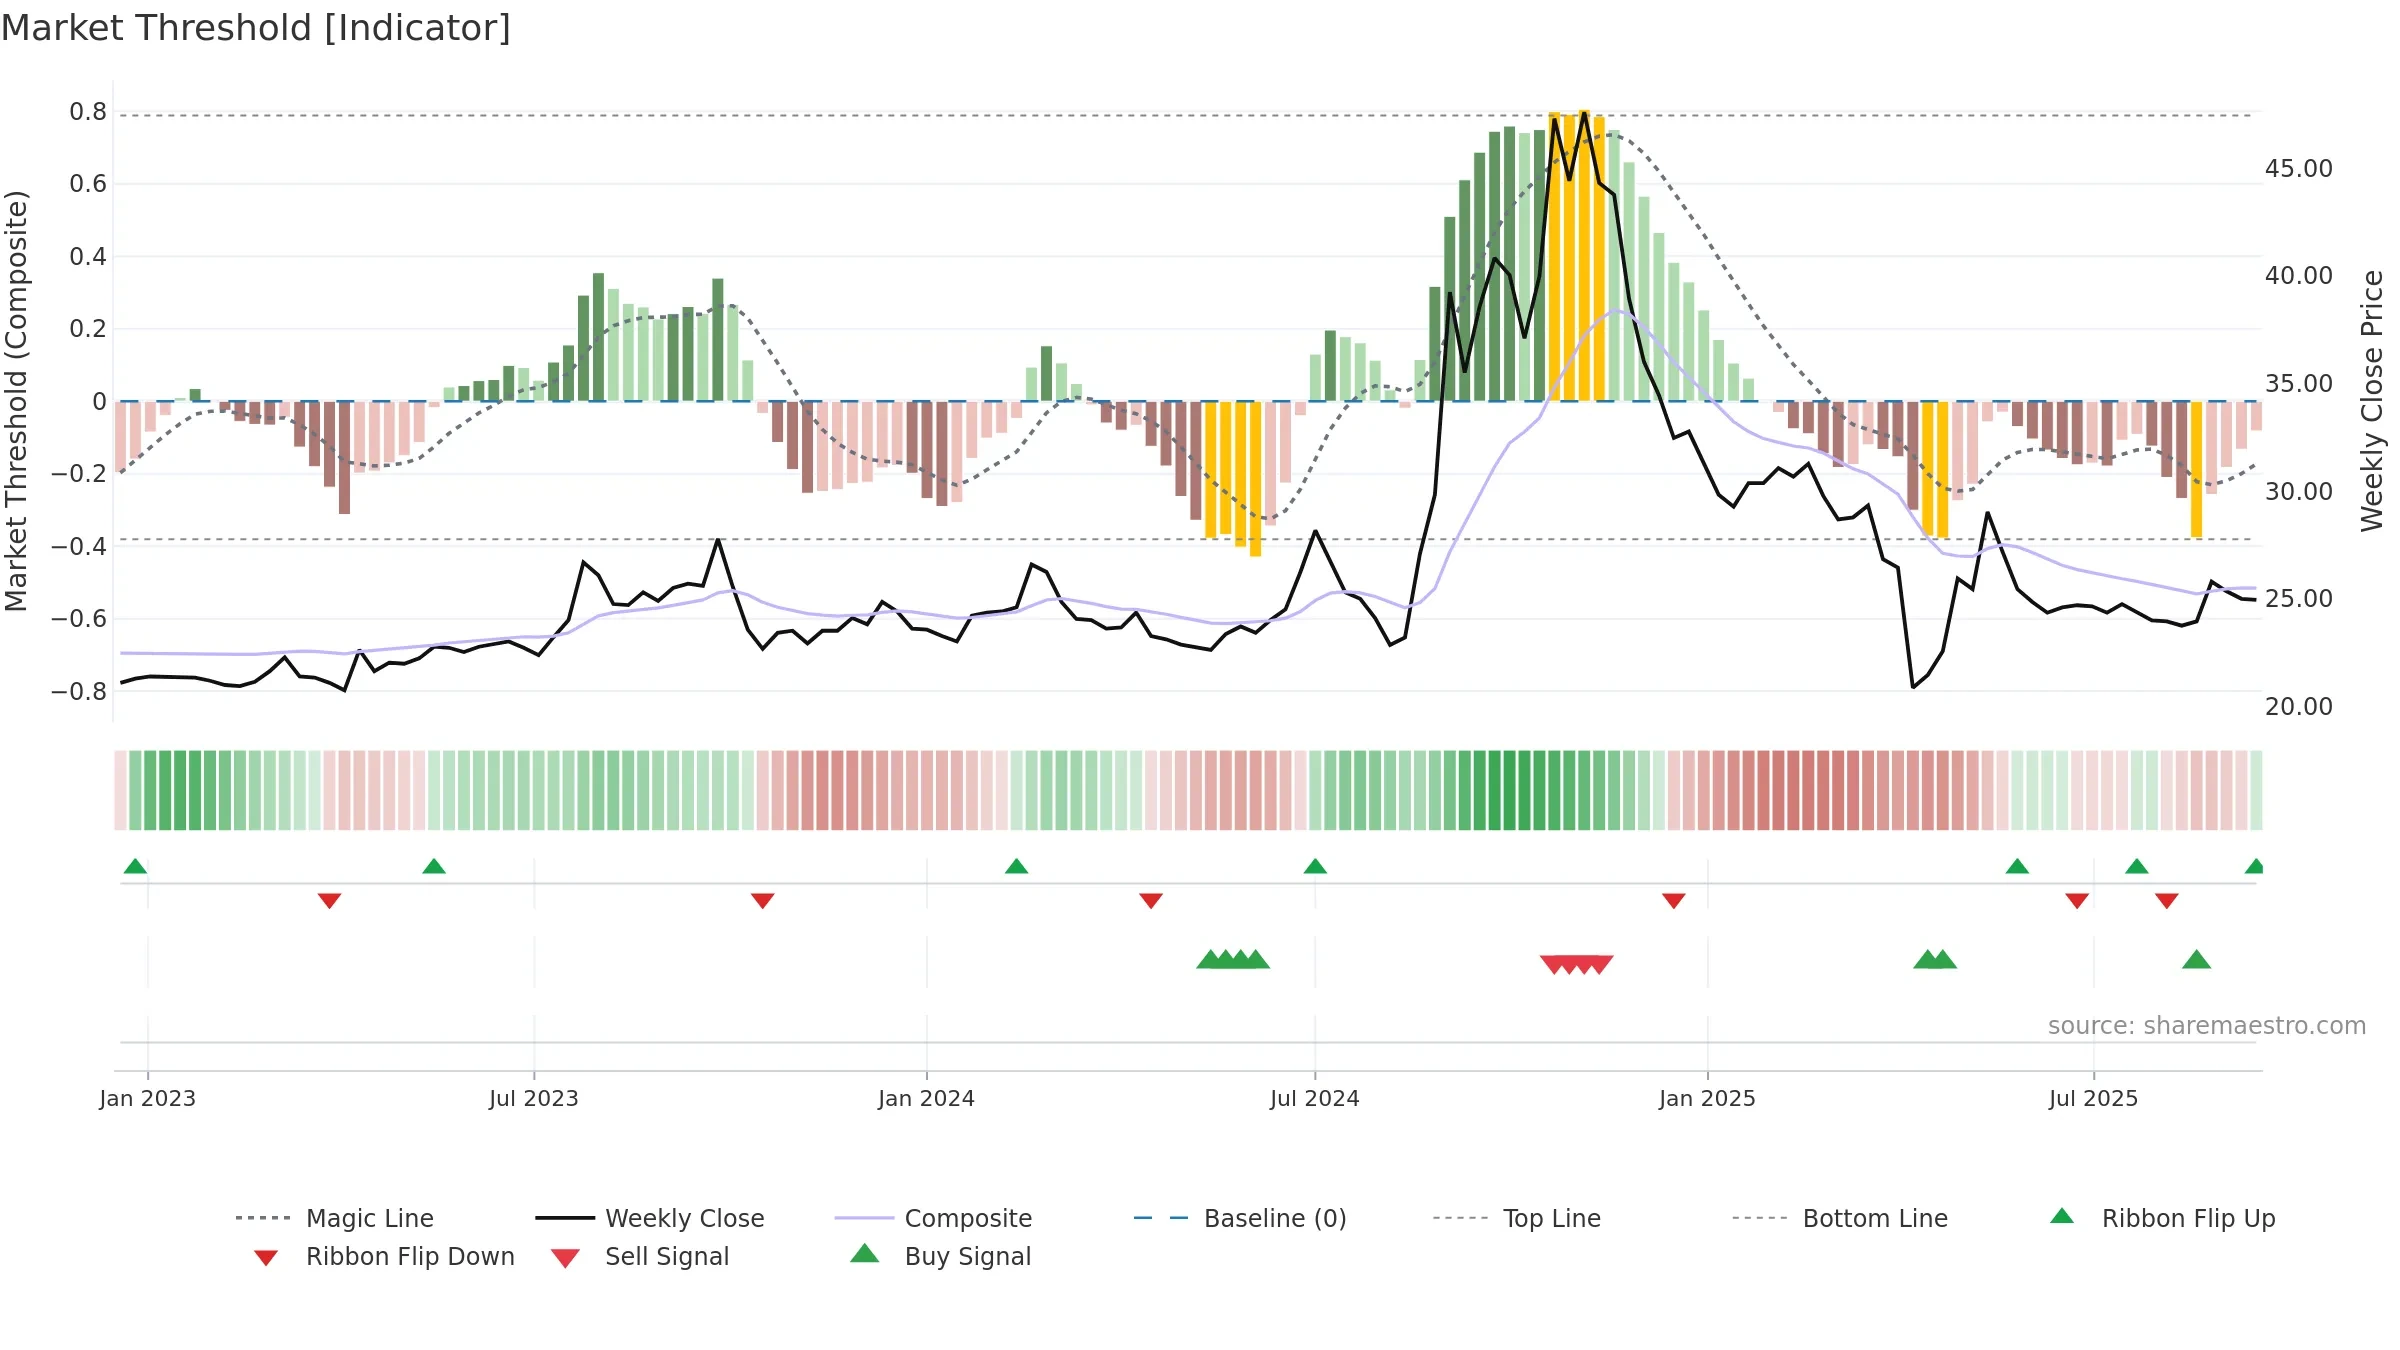
Task: Click the Weekly Close Price axis title
Action: (2372, 400)
